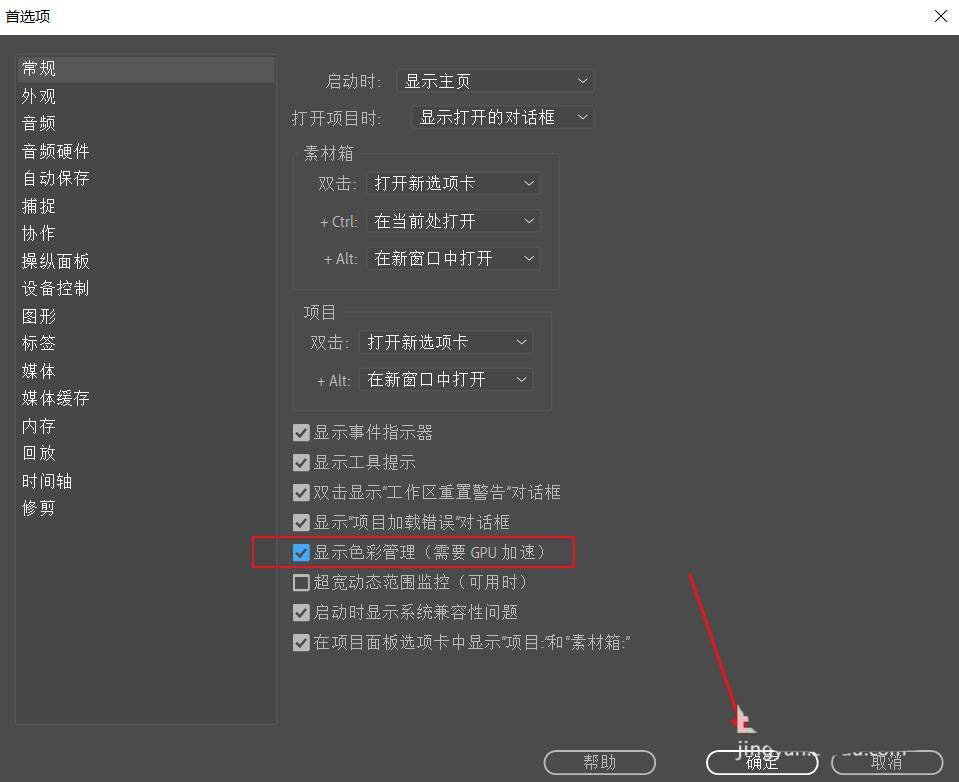Expand the 项目 double-click dropdown
The width and height of the screenshot is (959, 782).
pyautogui.click(x=446, y=342)
